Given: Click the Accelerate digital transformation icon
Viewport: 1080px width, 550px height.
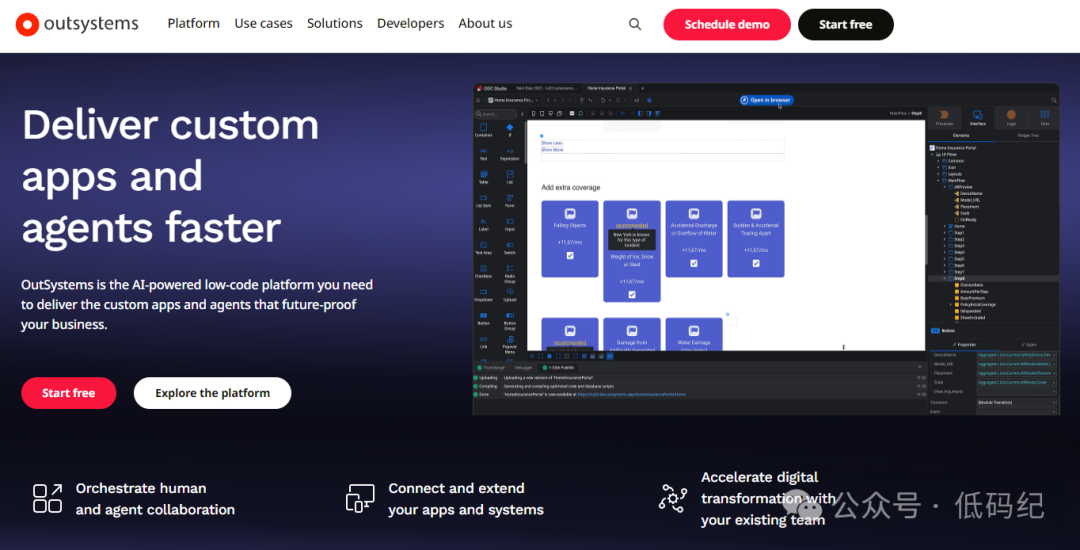Looking at the screenshot, I should tap(673, 497).
